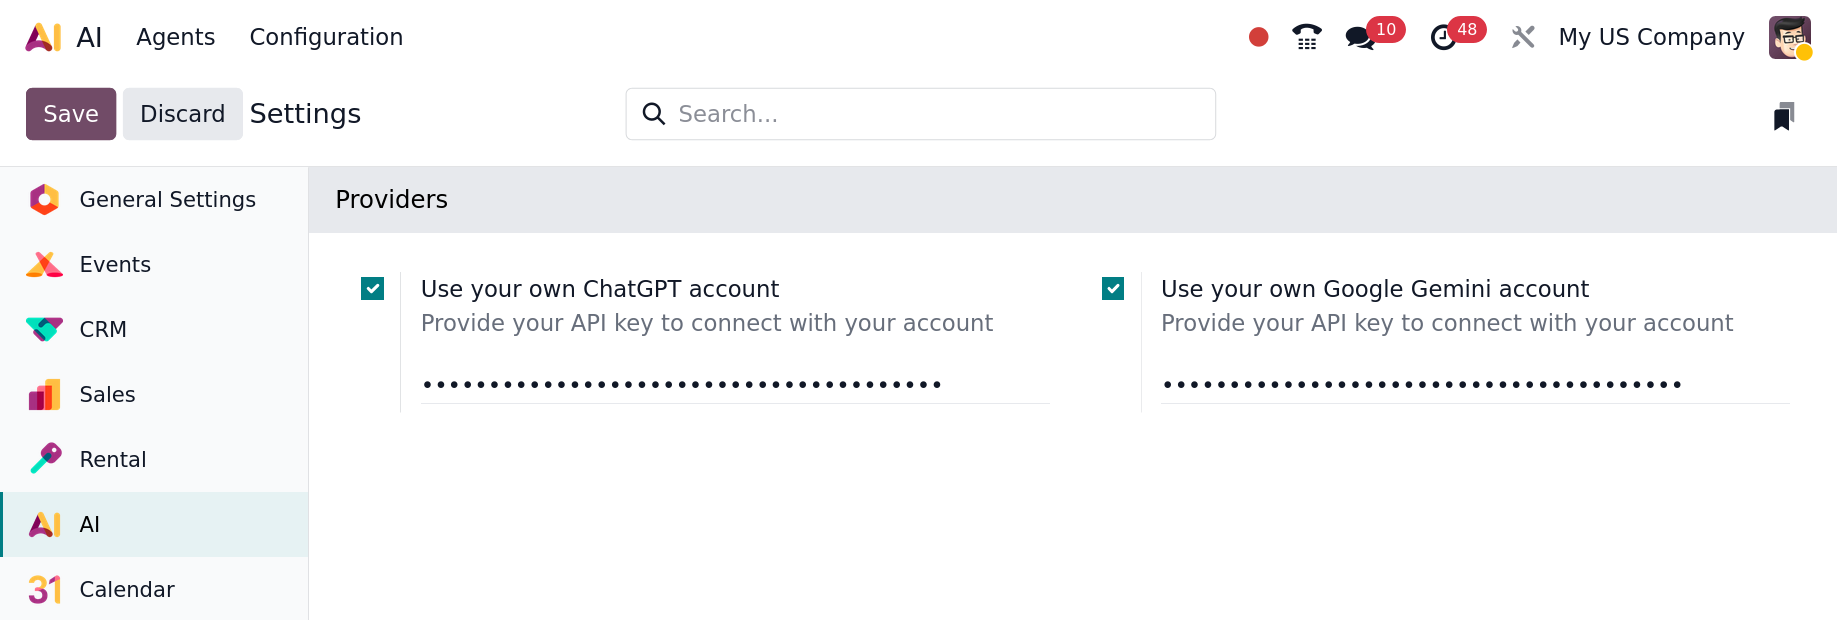Click the bookmark icon near search
Viewport: 1837px width, 620px height.
1783,116
